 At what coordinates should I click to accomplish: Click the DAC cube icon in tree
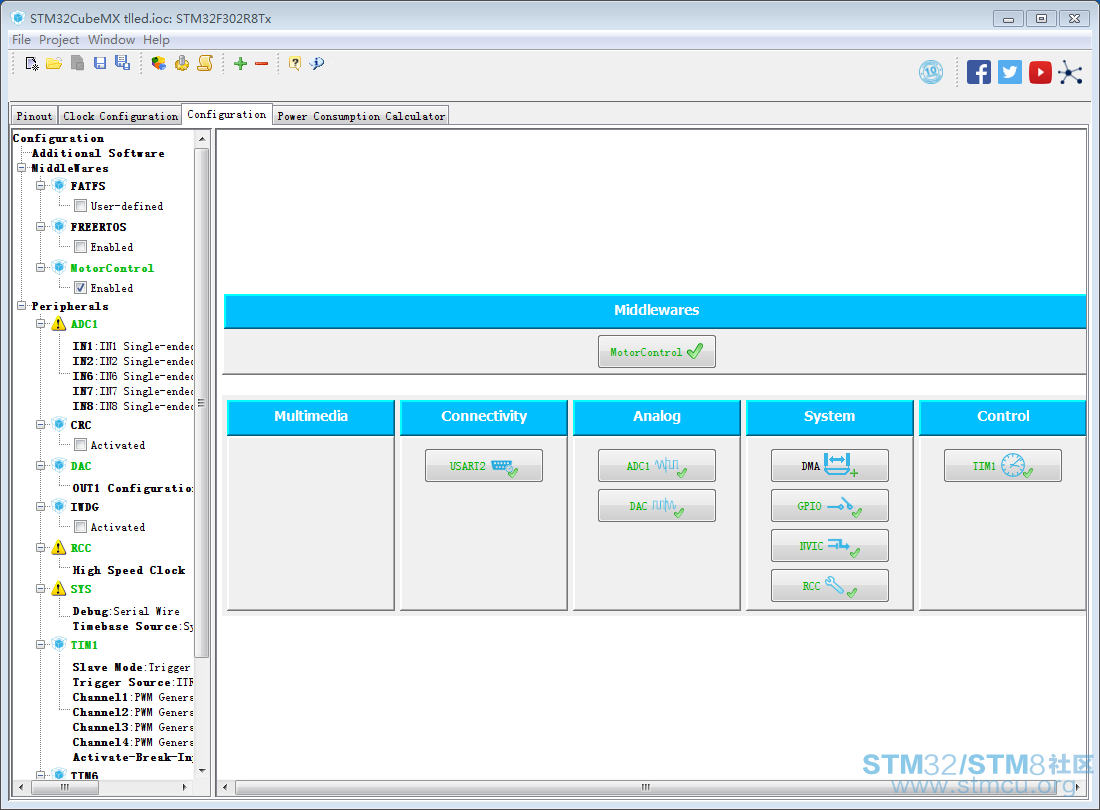59,466
